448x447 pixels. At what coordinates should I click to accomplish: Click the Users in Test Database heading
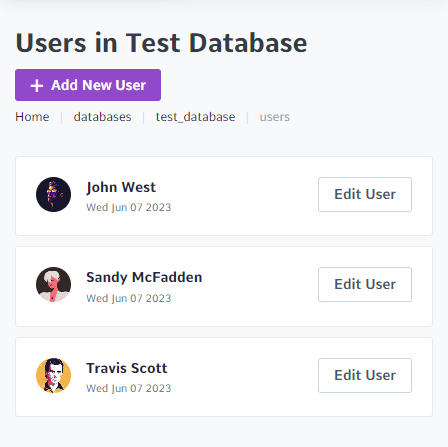click(x=161, y=43)
